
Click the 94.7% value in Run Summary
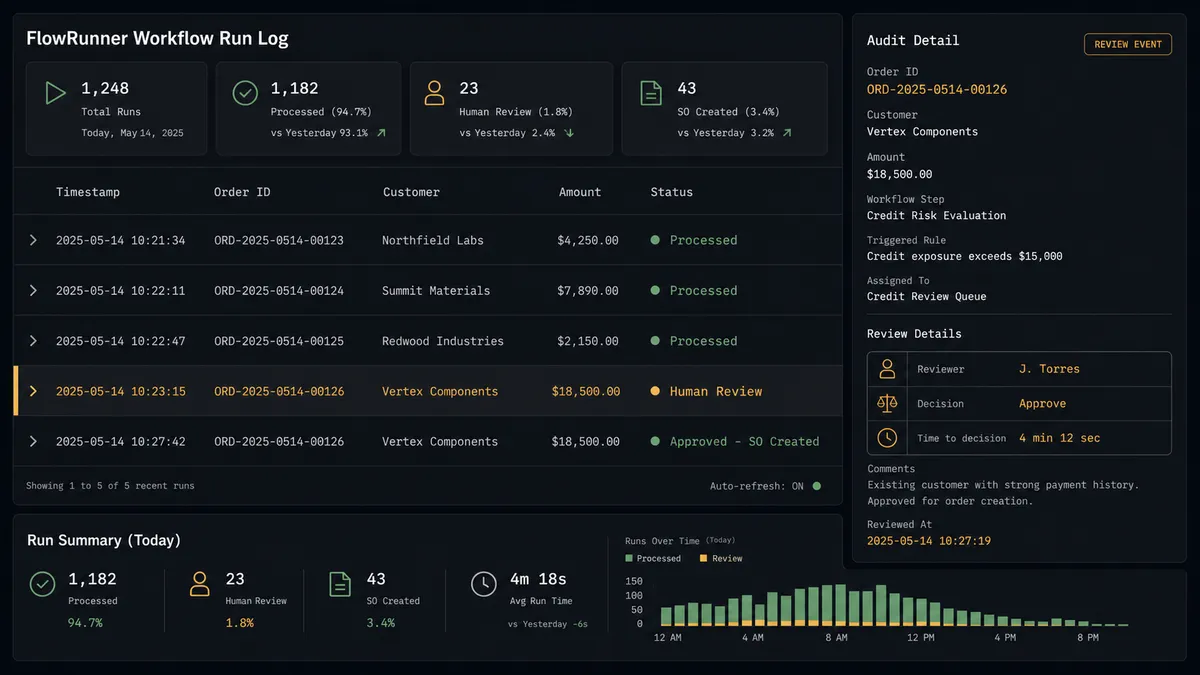85,622
